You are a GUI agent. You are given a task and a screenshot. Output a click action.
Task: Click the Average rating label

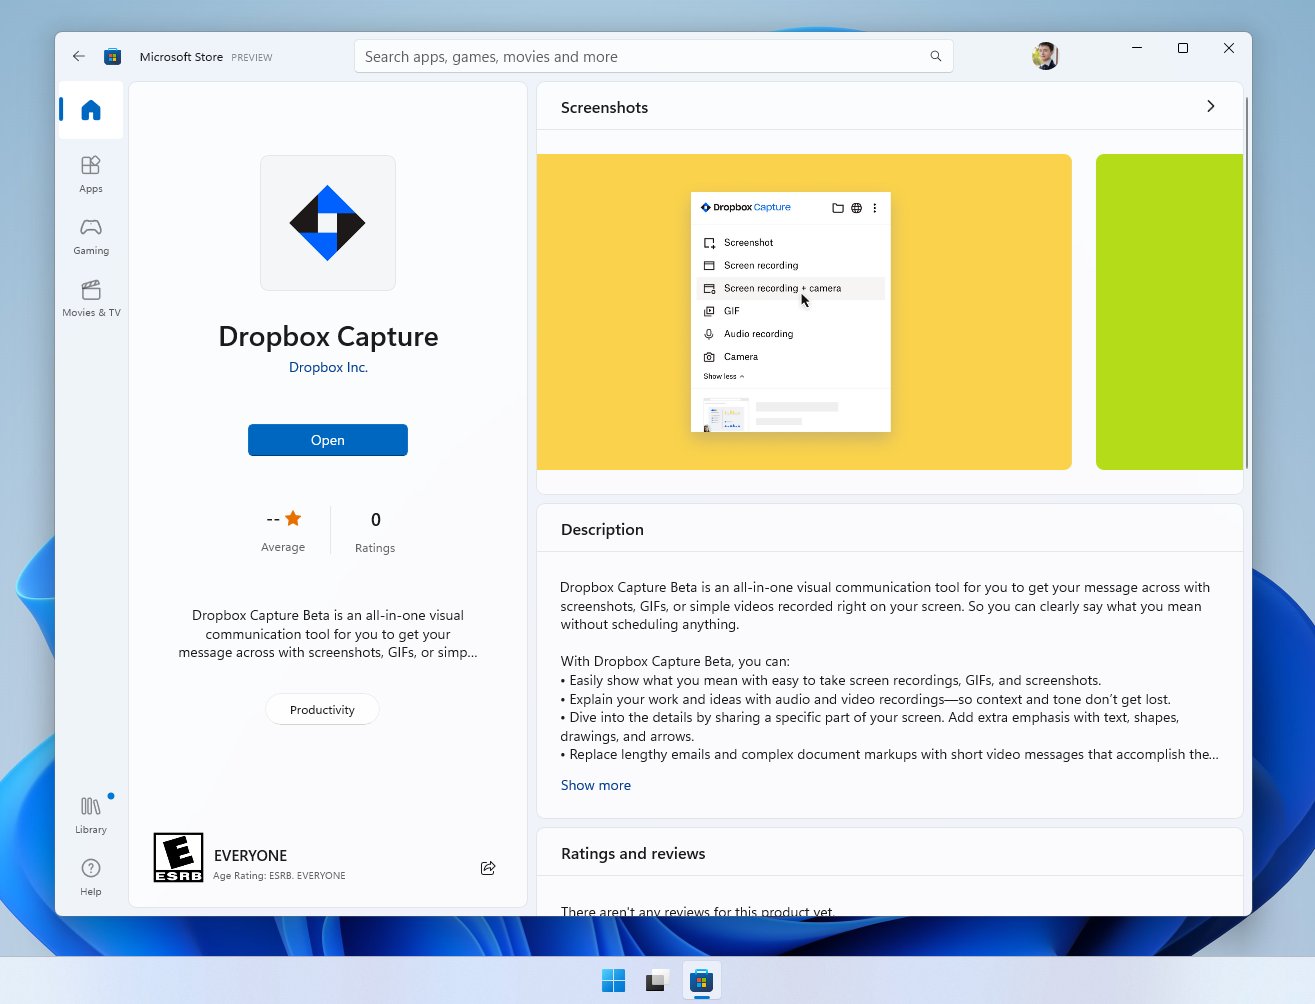(283, 547)
